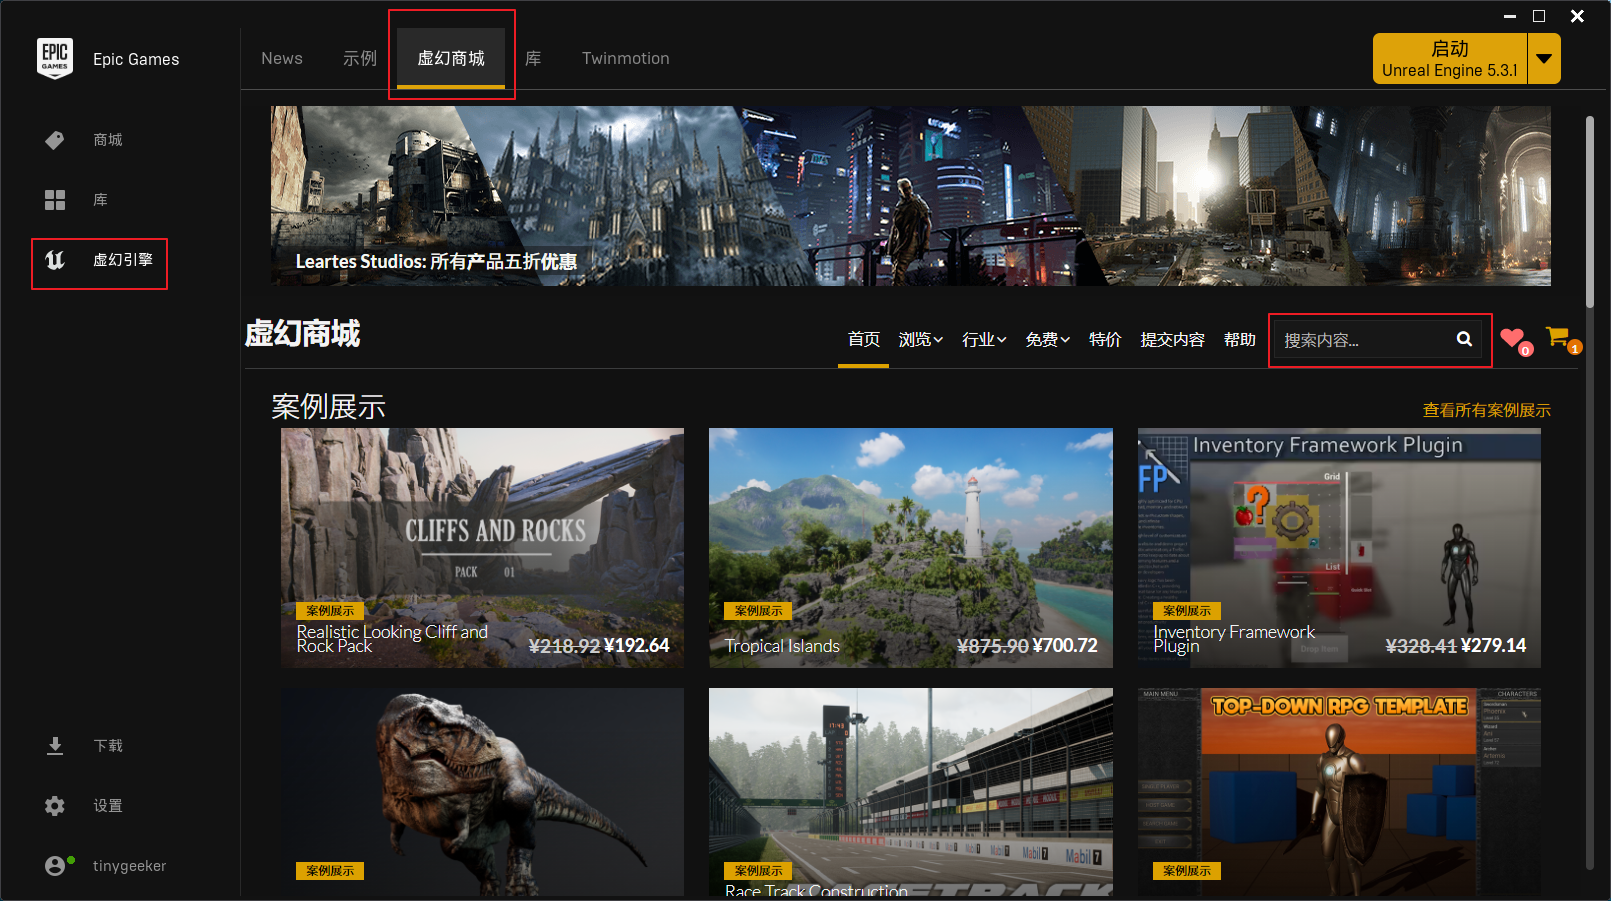
Task: Open the shopping cart icon
Action: (x=1558, y=337)
